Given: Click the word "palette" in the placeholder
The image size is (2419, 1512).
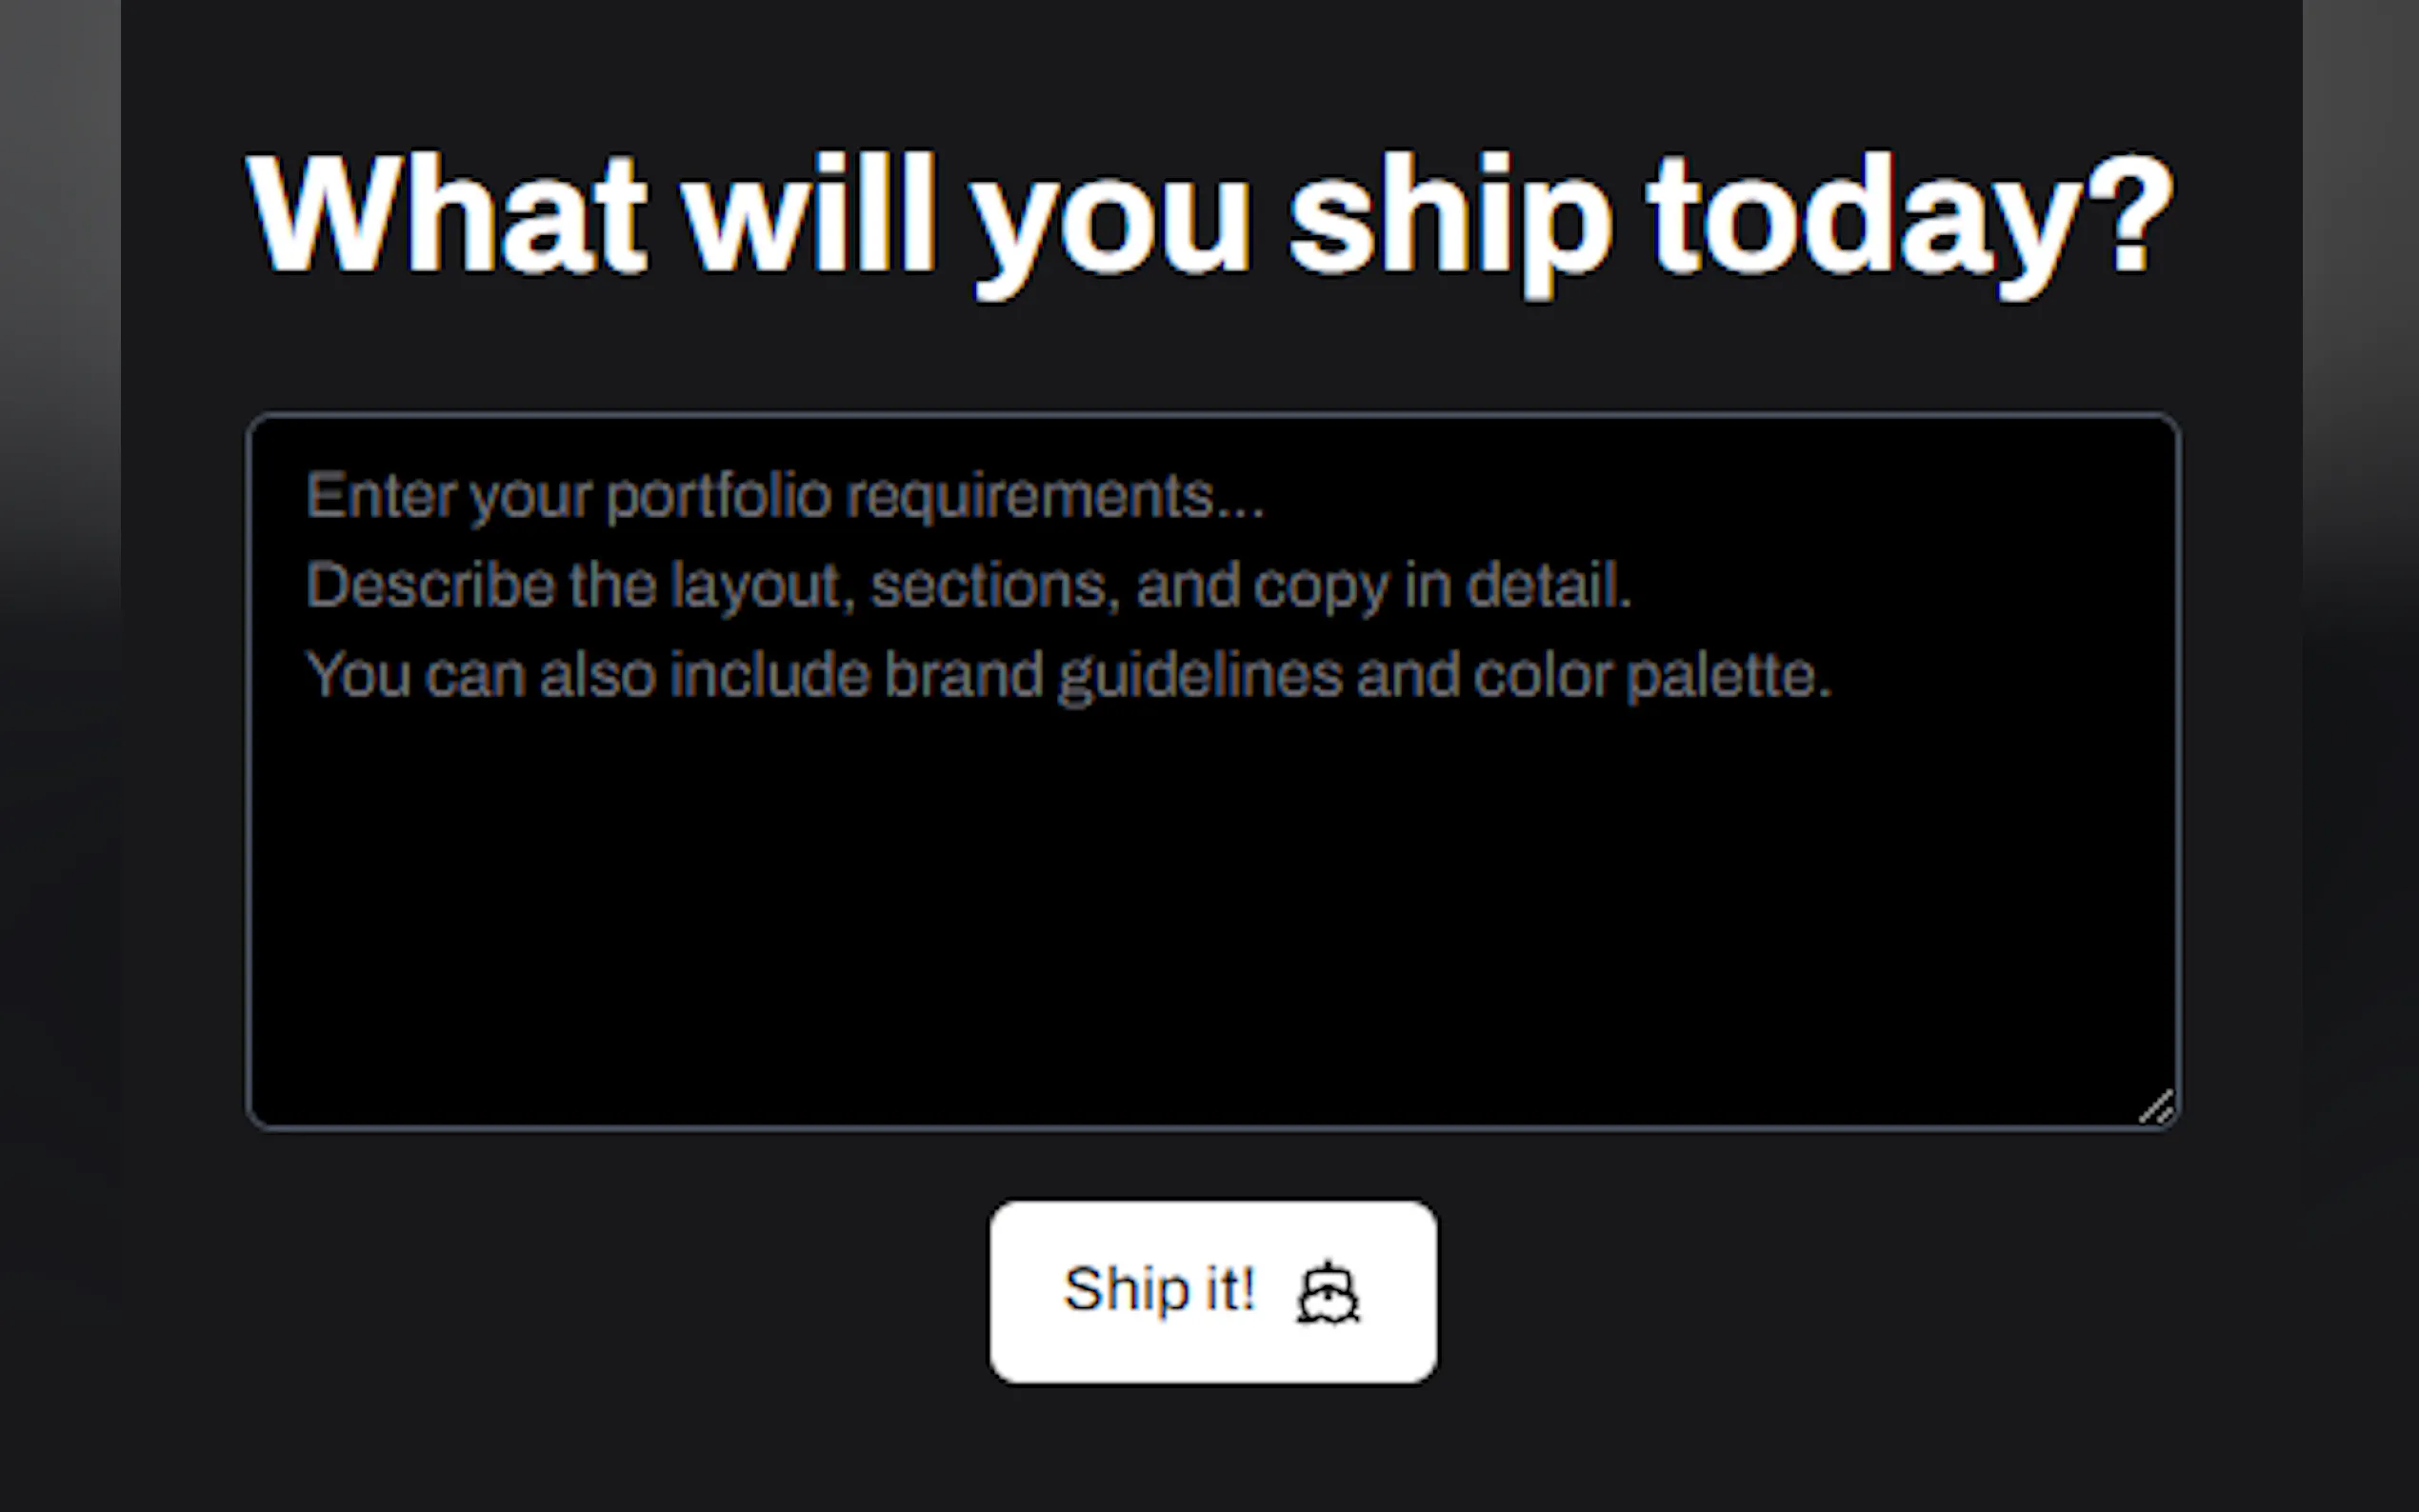Looking at the screenshot, I should point(1727,676).
